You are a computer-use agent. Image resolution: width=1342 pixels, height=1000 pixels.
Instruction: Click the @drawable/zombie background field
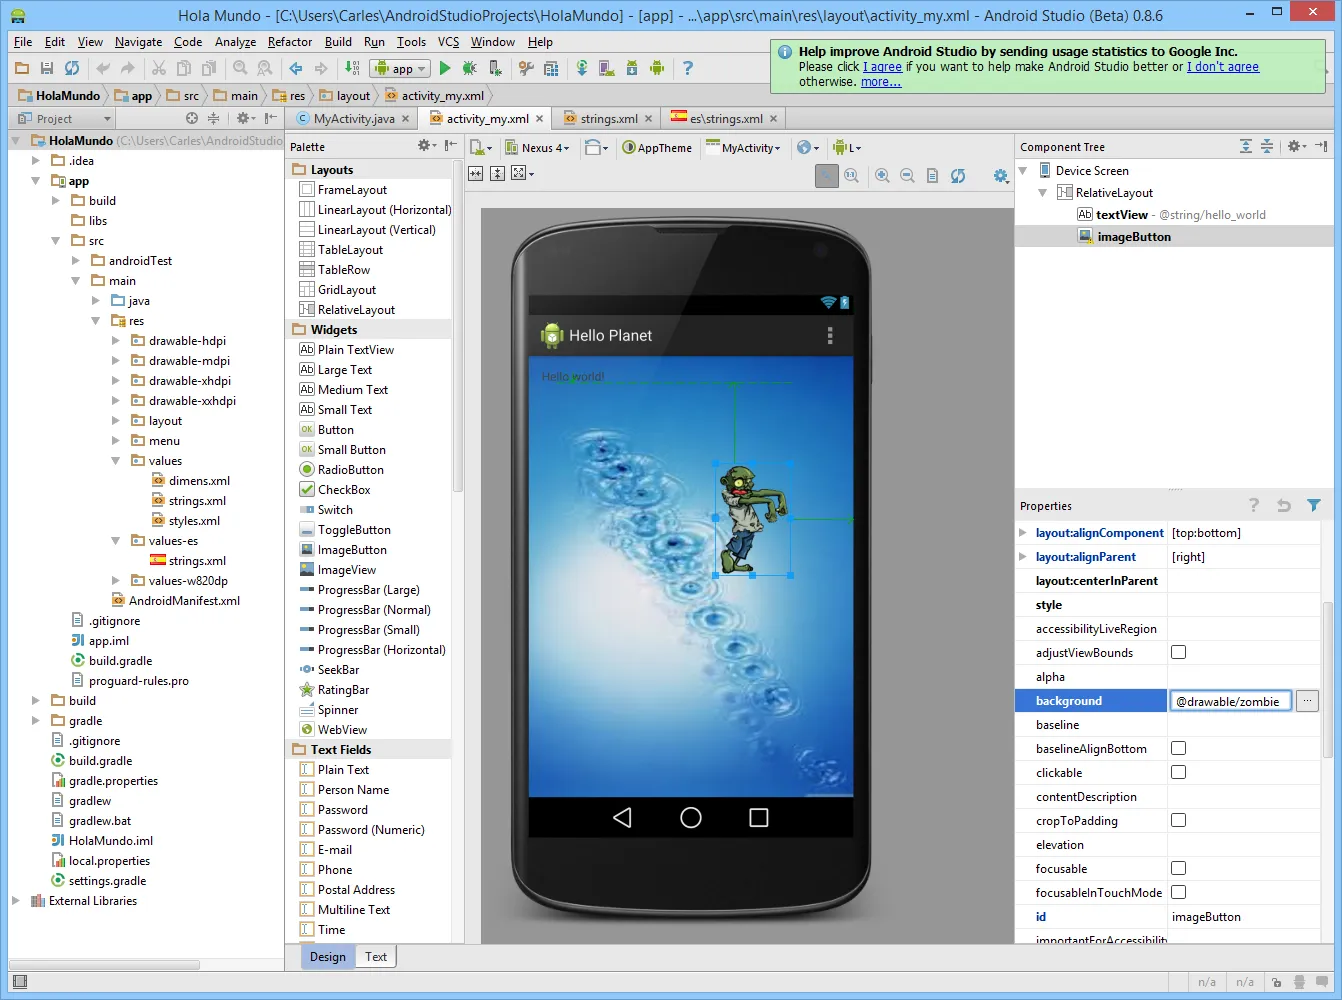(x=1231, y=701)
